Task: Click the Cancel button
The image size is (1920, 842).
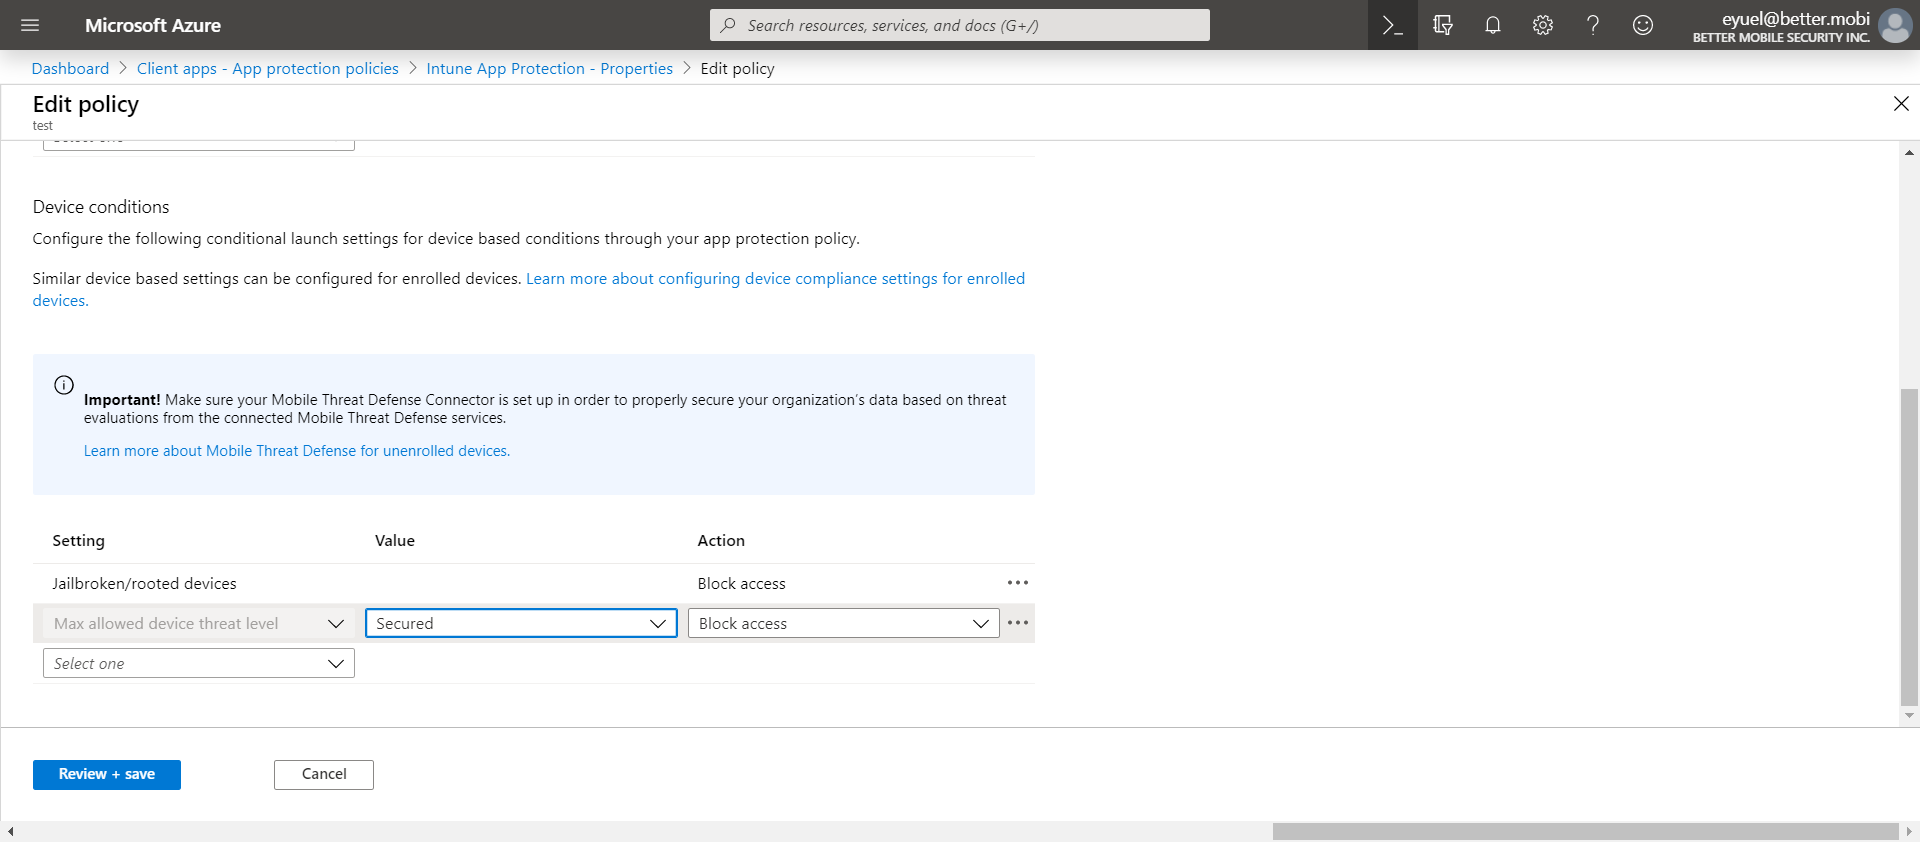Action: point(324,775)
